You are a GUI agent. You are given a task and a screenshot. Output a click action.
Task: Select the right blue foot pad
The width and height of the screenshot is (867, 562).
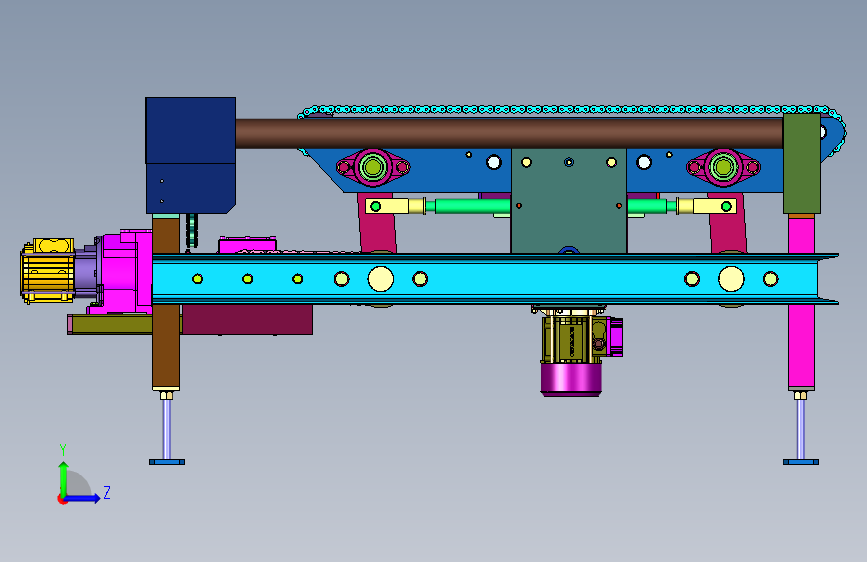pyautogui.click(x=801, y=462)
